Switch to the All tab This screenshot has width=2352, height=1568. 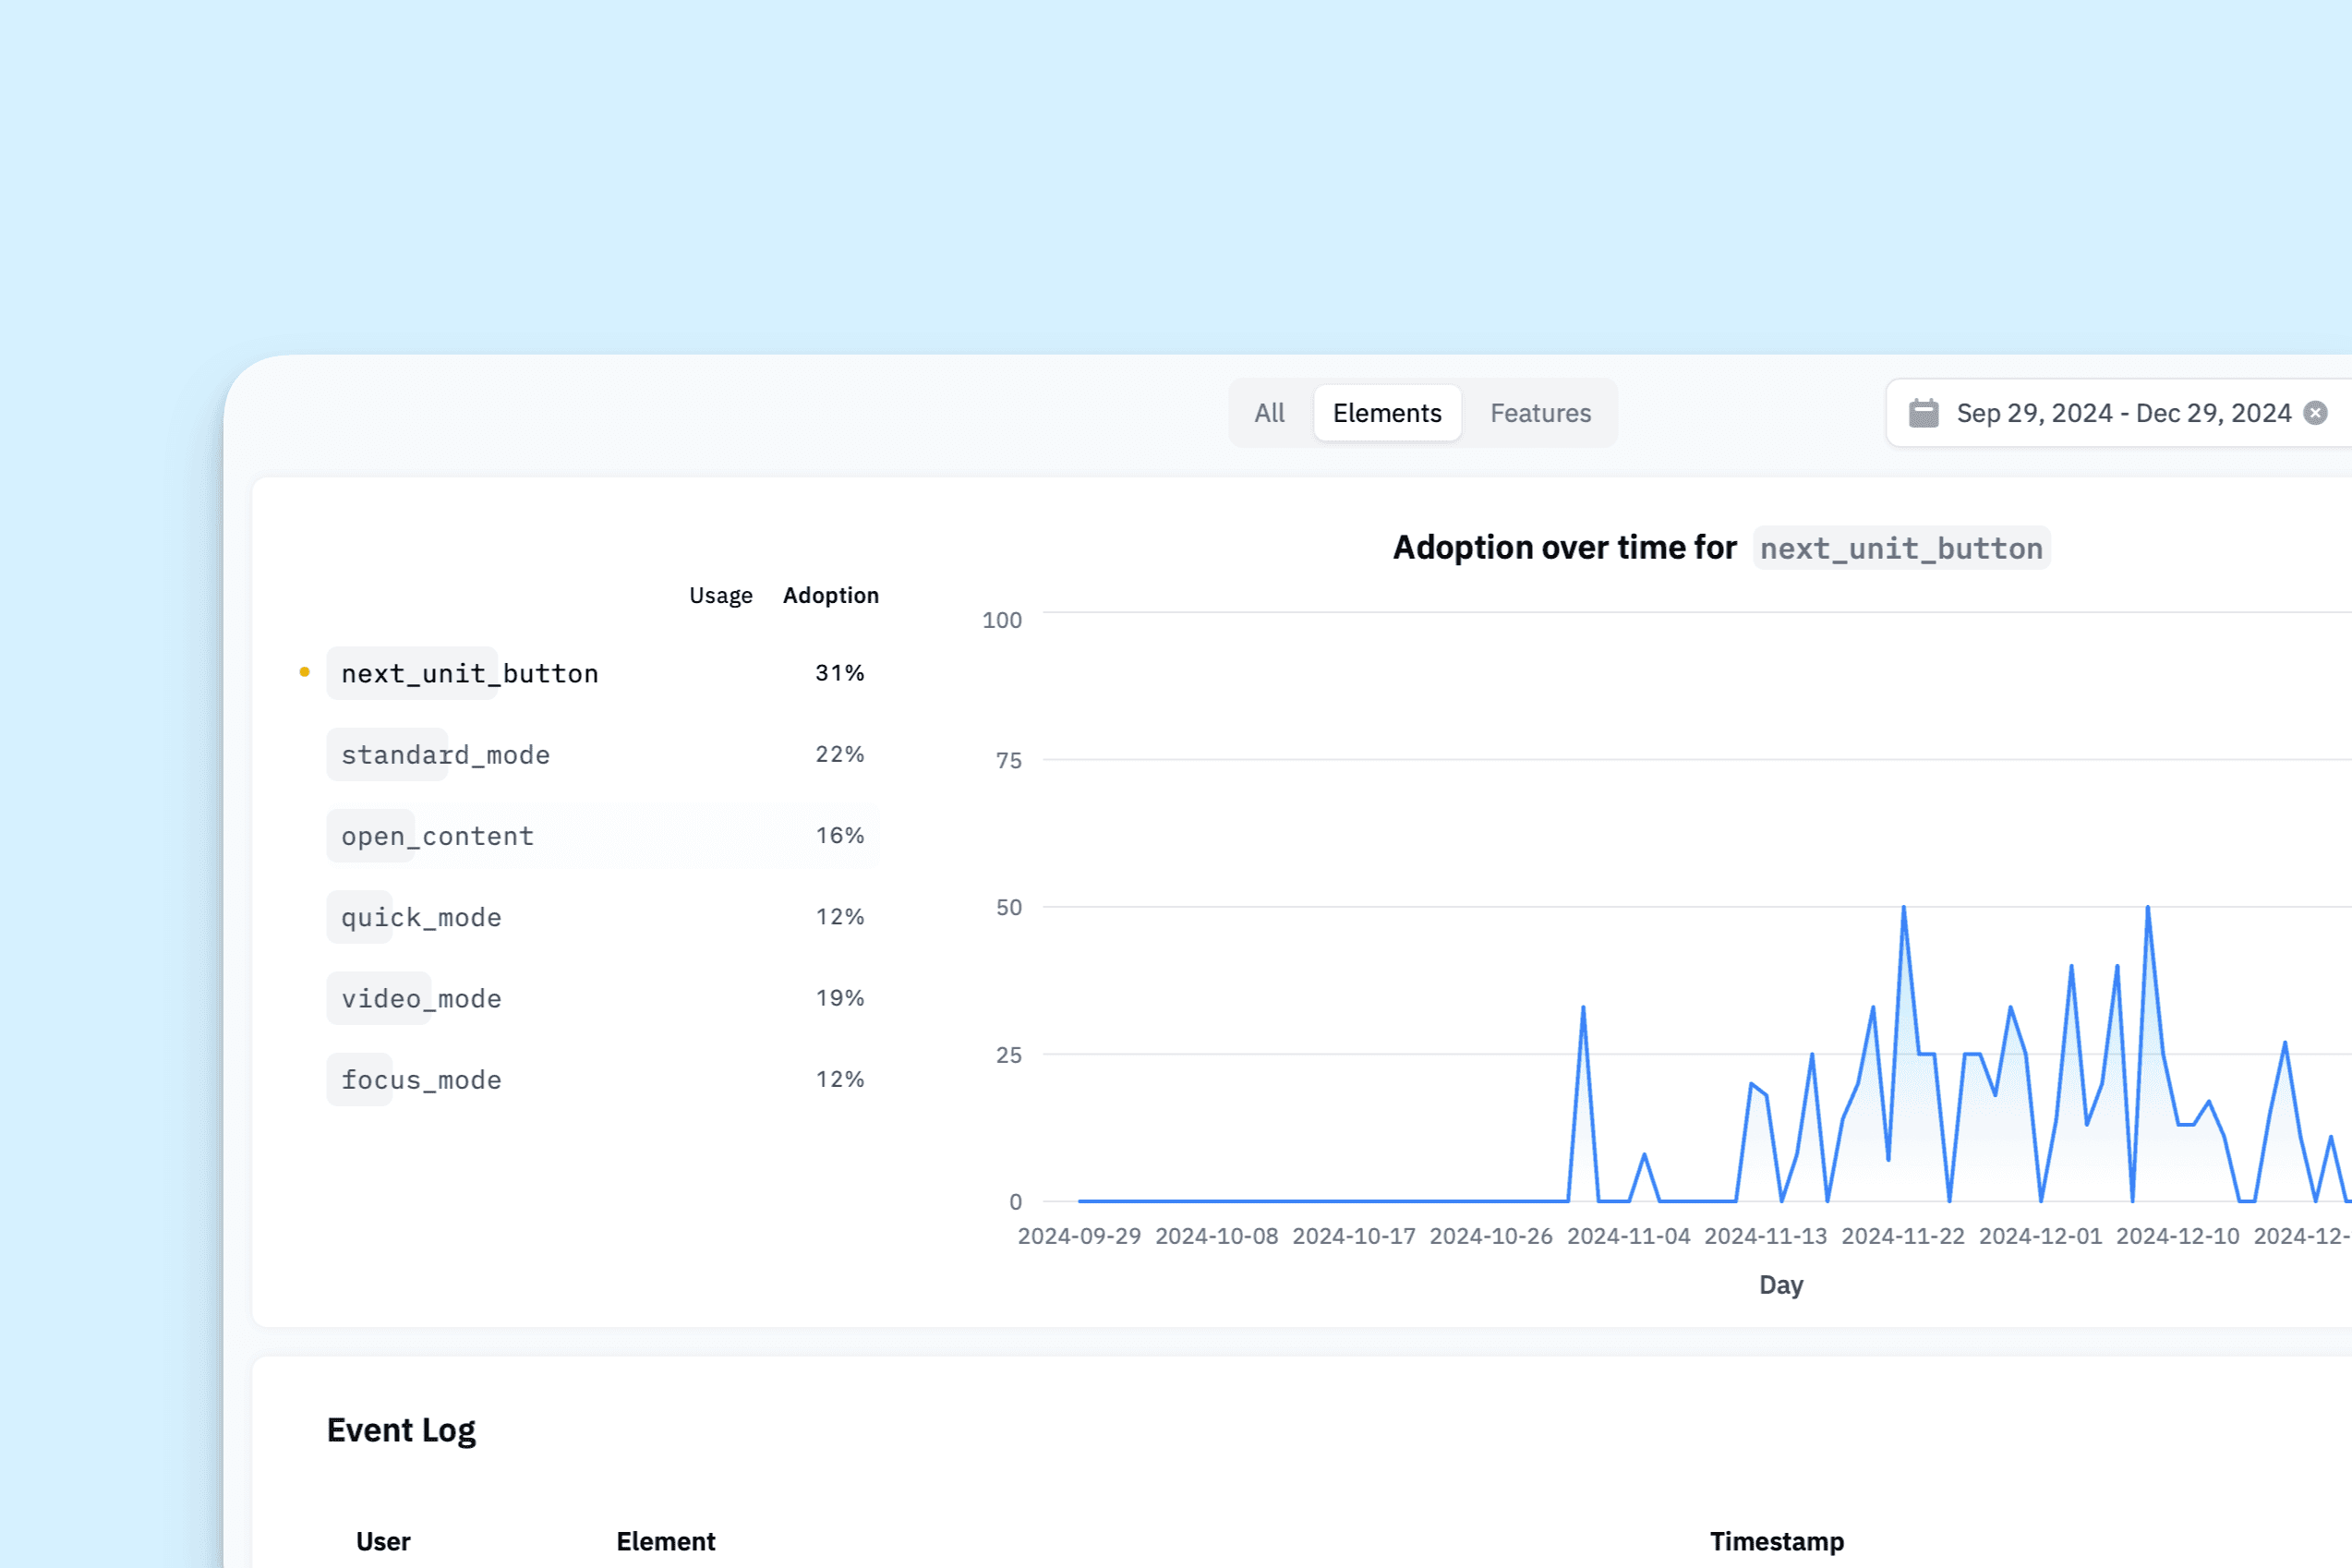[x=1269, y=413]
